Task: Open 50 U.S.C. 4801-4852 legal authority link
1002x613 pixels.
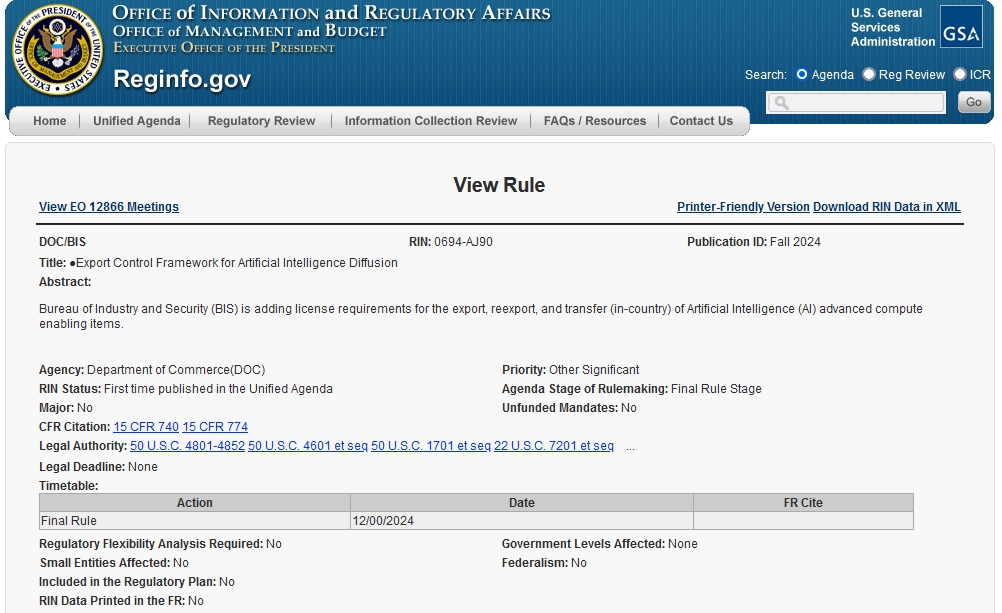Action: coord(187,446)
